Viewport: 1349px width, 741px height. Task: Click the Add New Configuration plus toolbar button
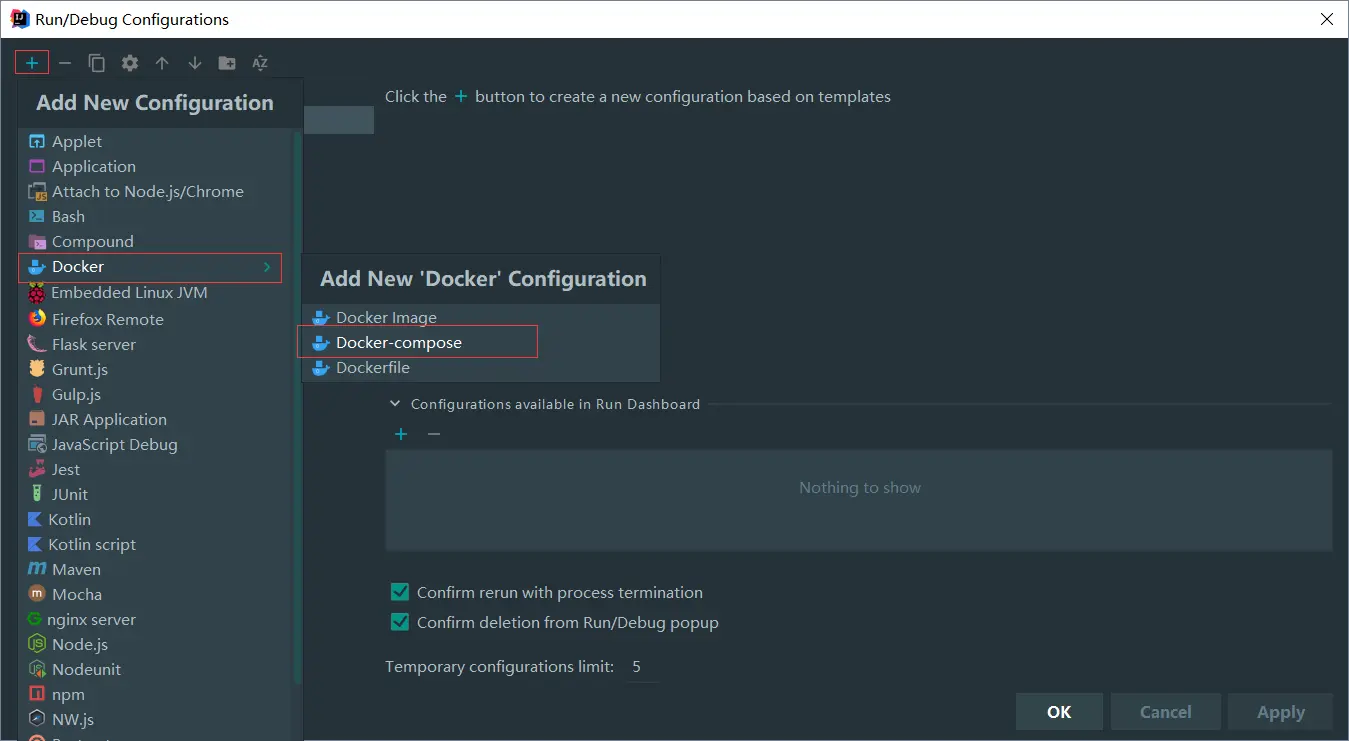[x=32, y=63]
